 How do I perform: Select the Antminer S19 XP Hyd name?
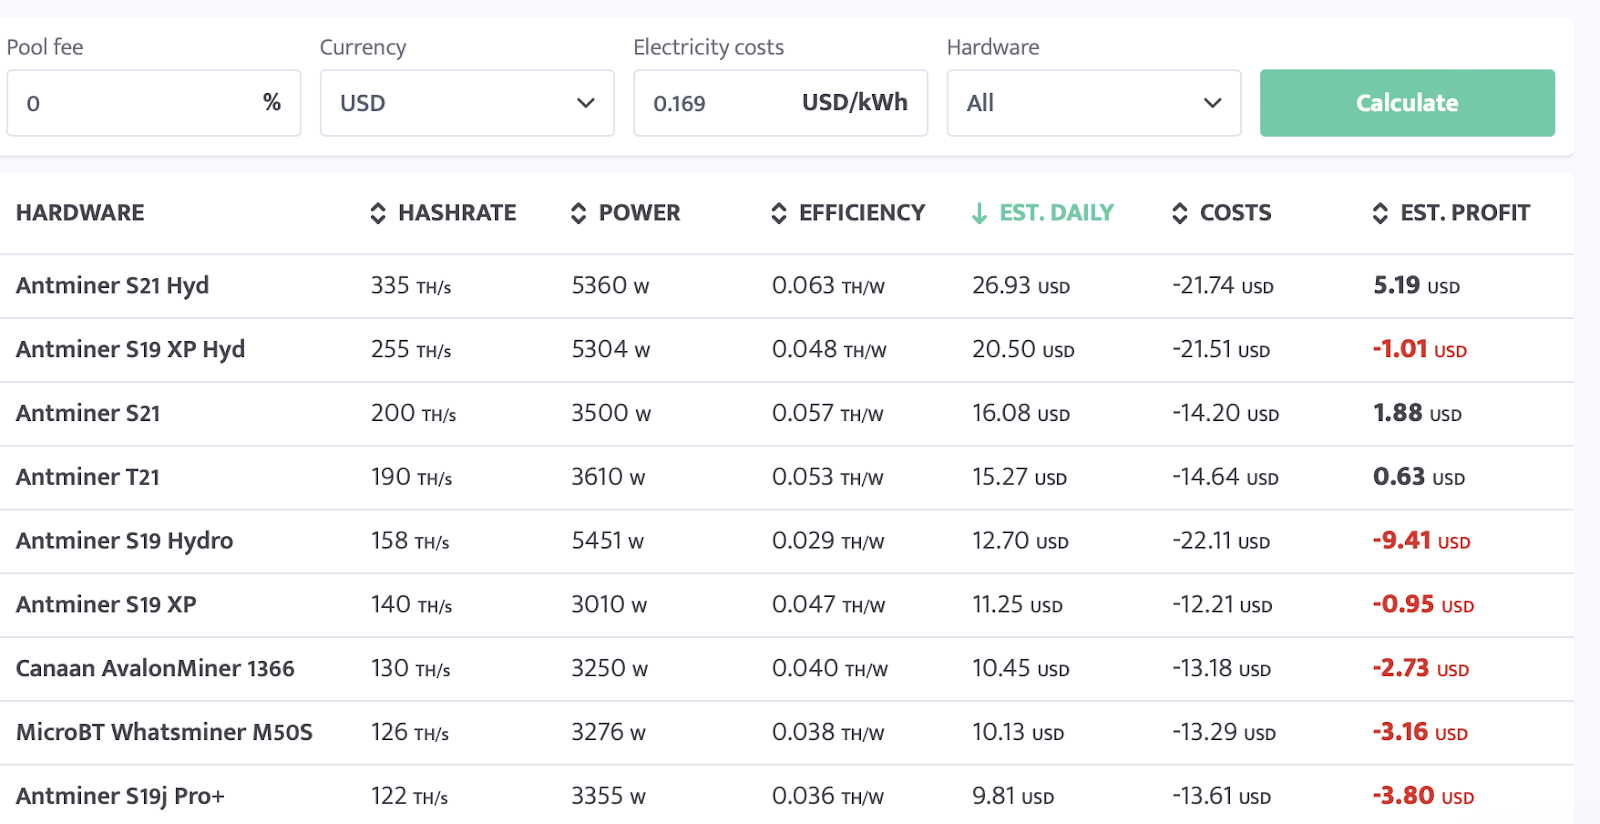pos(130,350)
